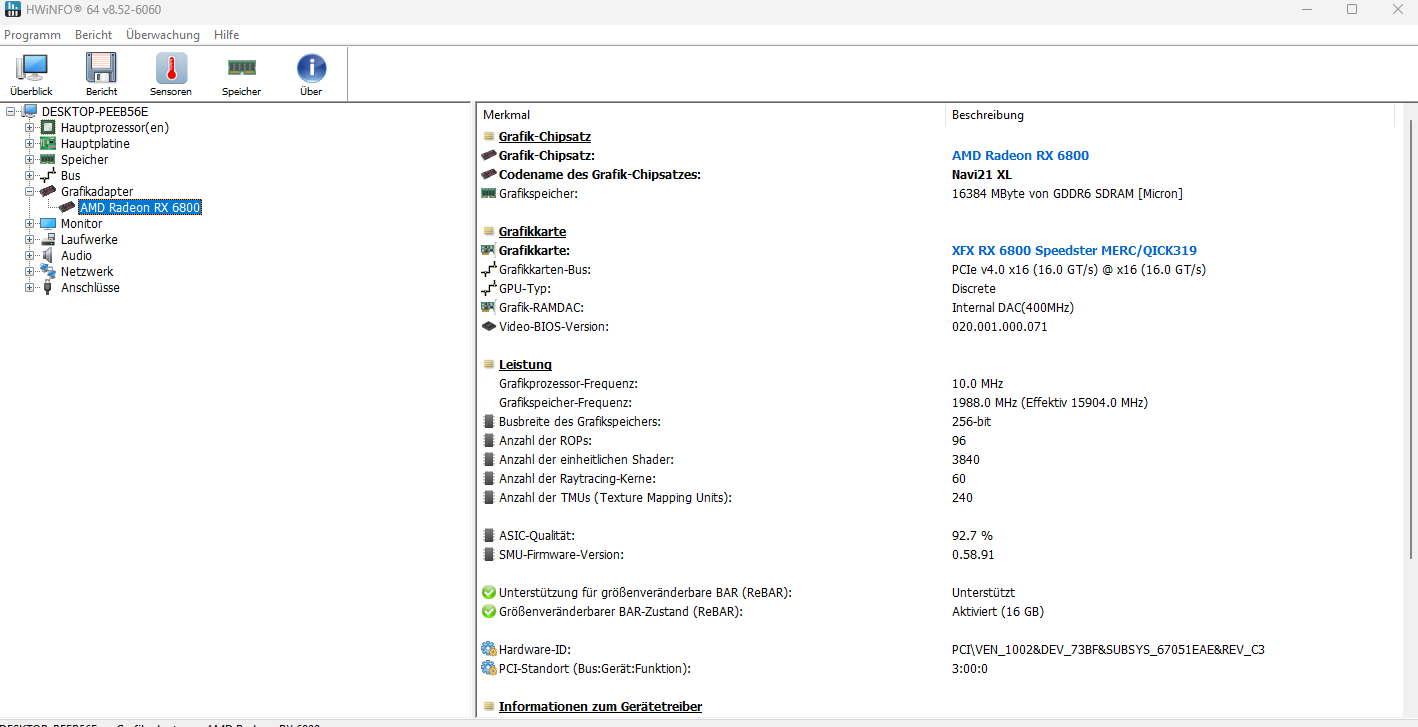Click the Grafikadapter card icon
This screenshot has width=1418, height=727.
pyautogui.click(x=48, y=191)
